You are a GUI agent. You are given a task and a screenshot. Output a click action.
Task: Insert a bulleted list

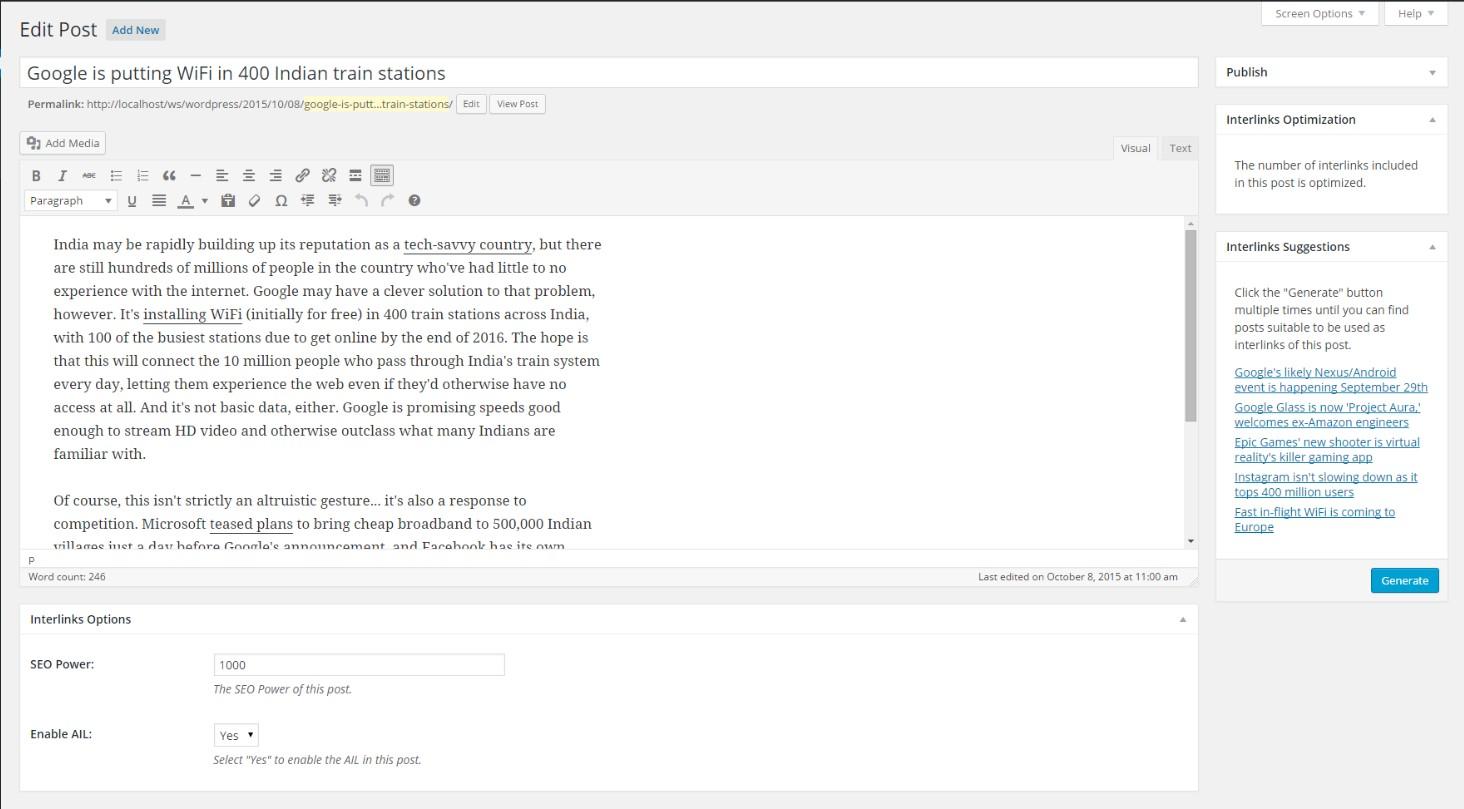116,176
